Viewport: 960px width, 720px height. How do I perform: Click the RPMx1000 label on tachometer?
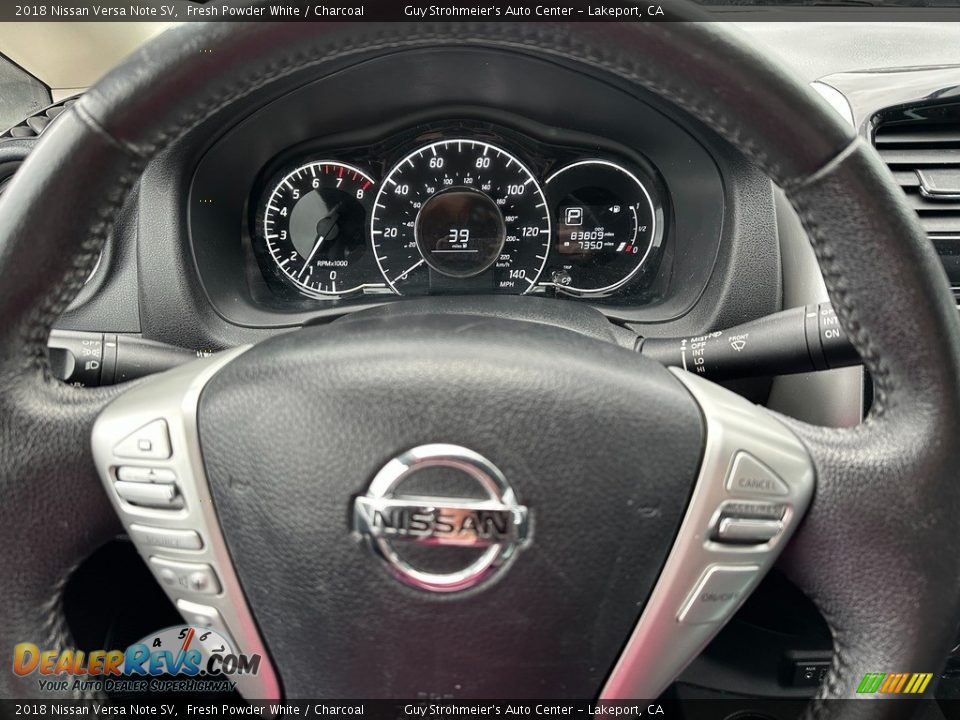tap(332, 263)
